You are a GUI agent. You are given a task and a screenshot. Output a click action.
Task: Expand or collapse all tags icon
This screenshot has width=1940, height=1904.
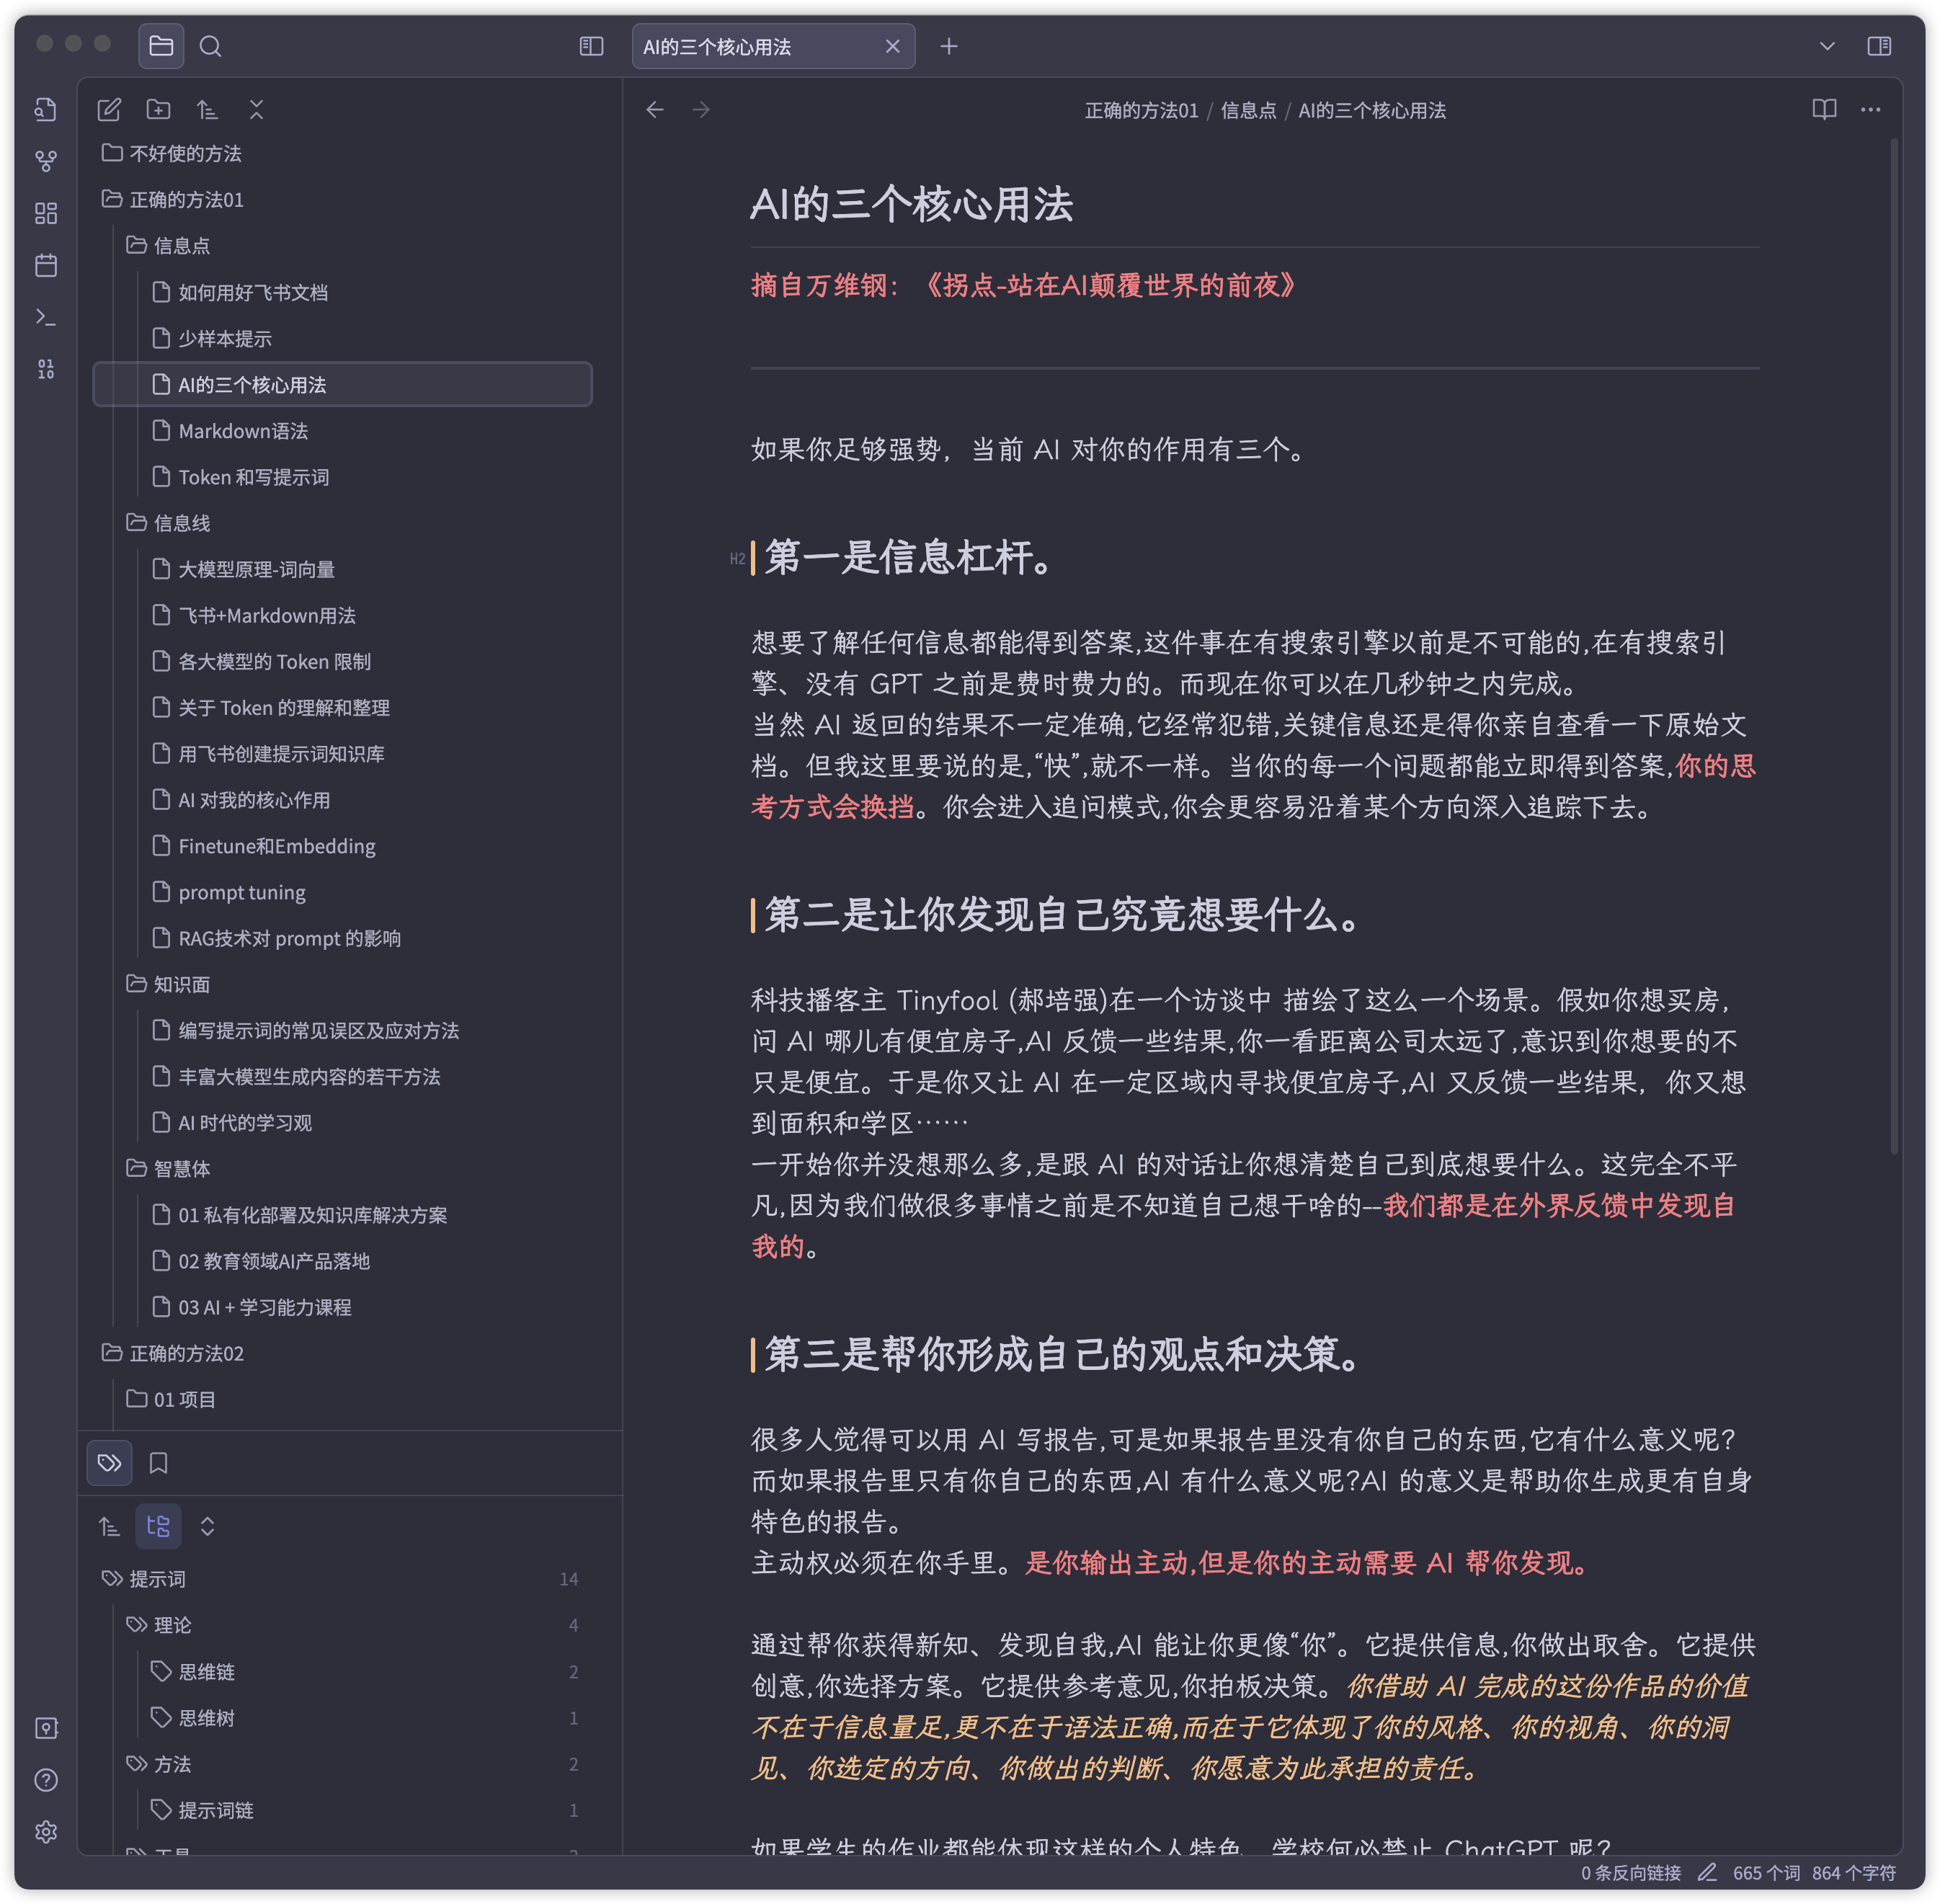pos(207,1526)
